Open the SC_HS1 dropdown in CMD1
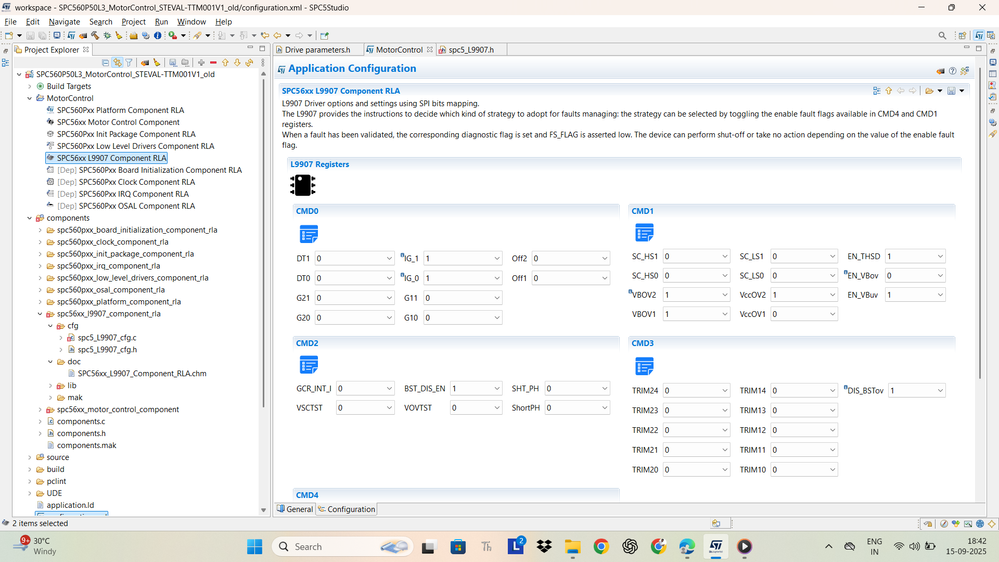This screenshot has height=562, width=999. pos(696,256)
